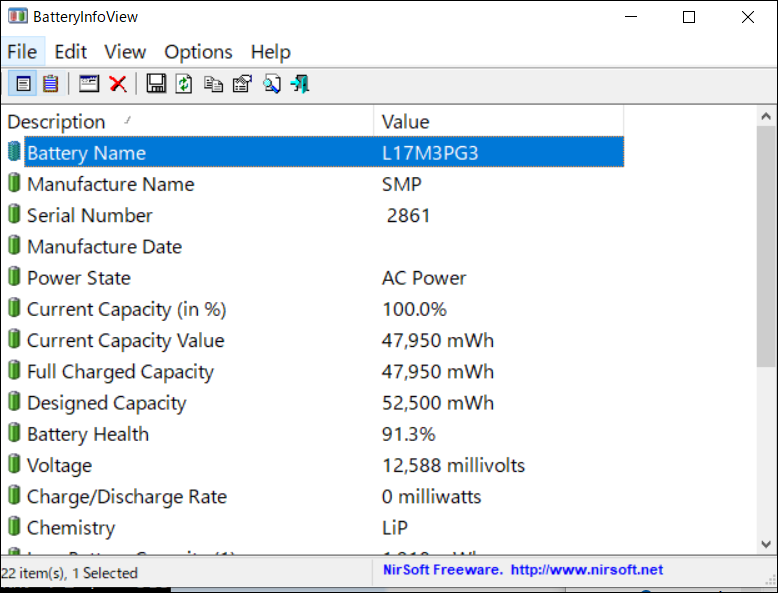Image resolution: width=778 pixels, height=593 pixels.
Task: Select the Current Capacity (in %) row
Action: tap(316, 309)
